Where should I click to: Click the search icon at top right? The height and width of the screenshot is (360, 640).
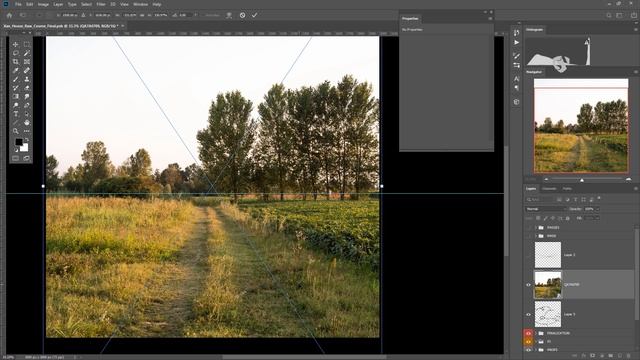(x=609, y=15)
